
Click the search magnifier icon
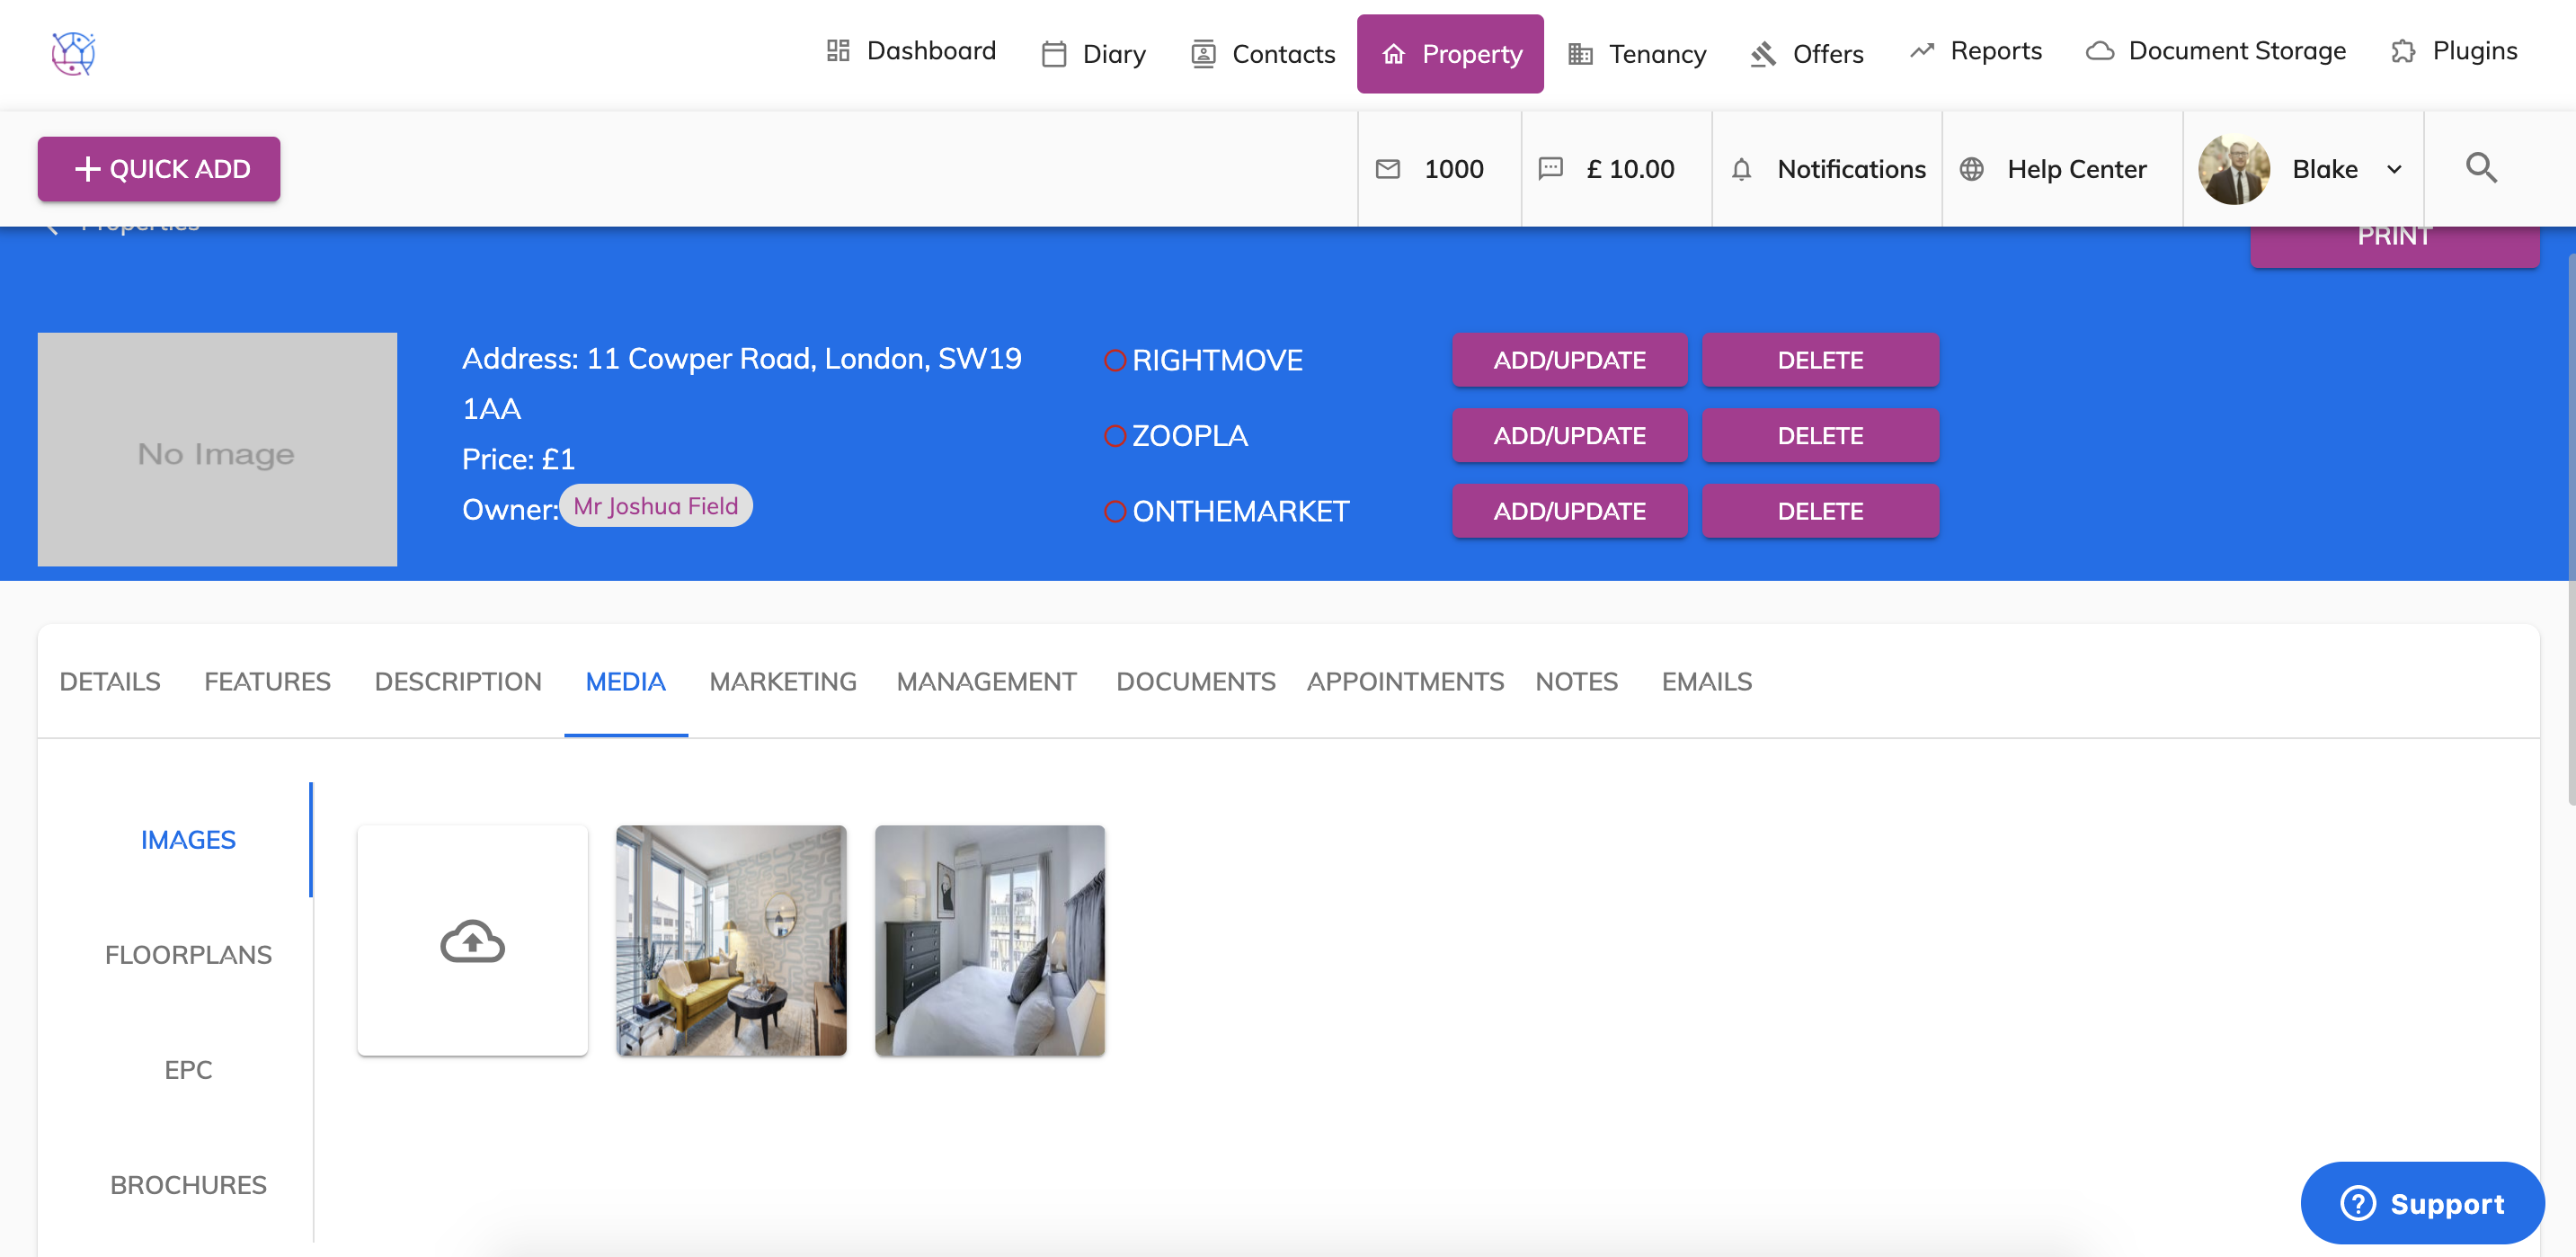pos(2480,168)
